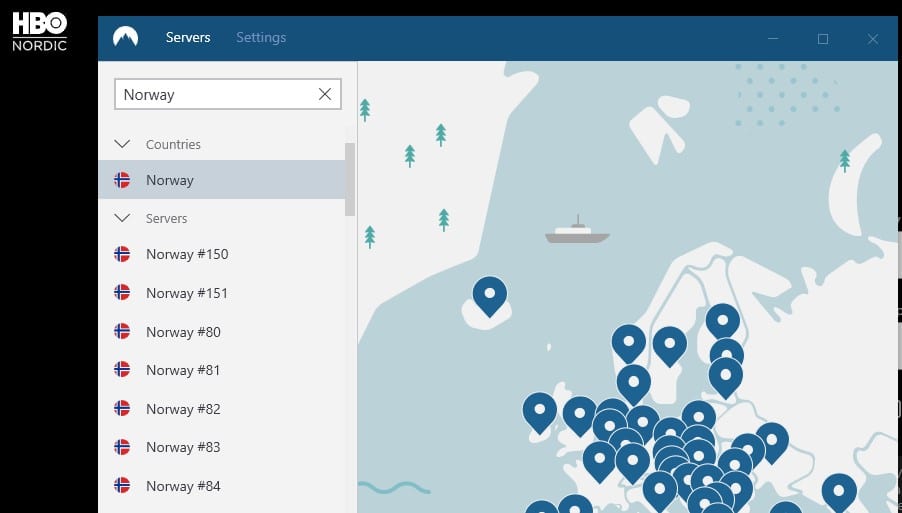The height and width of the screenshot is (513, 902).
Task: Click the Finland map pin
Action: click(x=723, y=322)
